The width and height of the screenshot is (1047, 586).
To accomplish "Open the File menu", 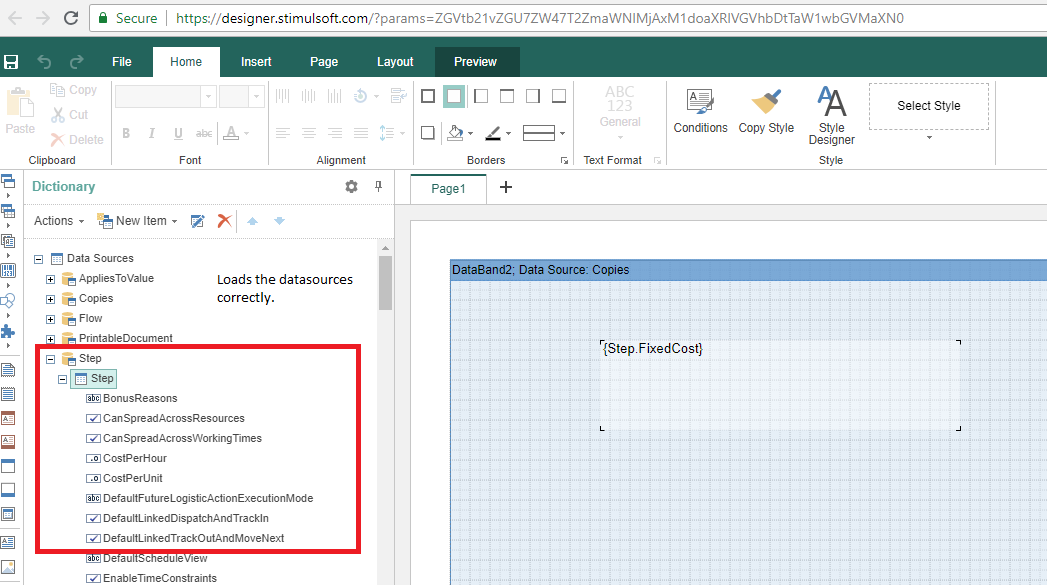I will pyautogui.click(x=122, y=62).
